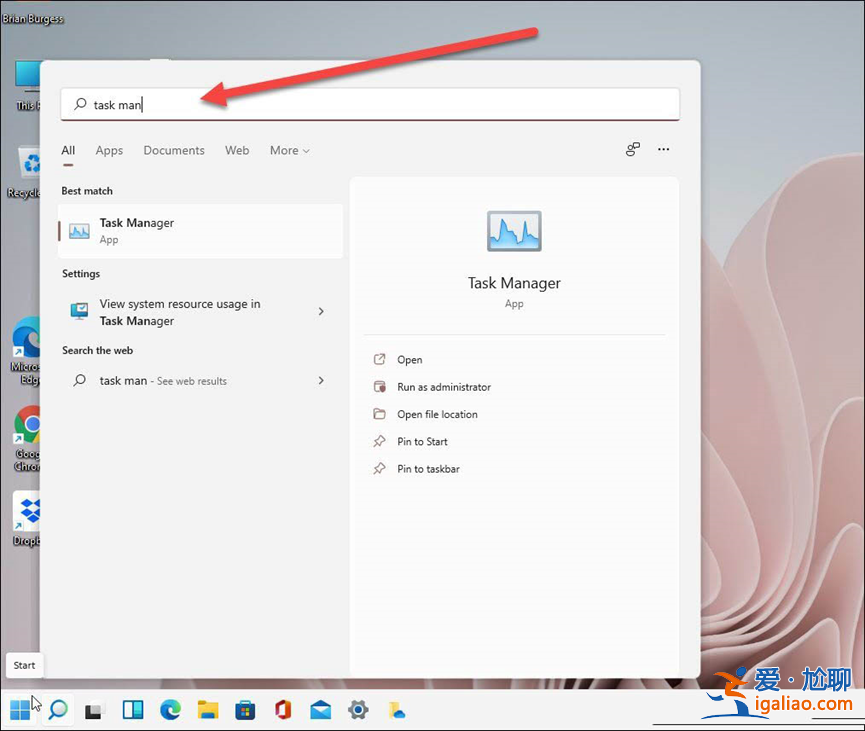Click the search feedback icon
This screenshot has width=865, height=731.
tap(632, 149)
